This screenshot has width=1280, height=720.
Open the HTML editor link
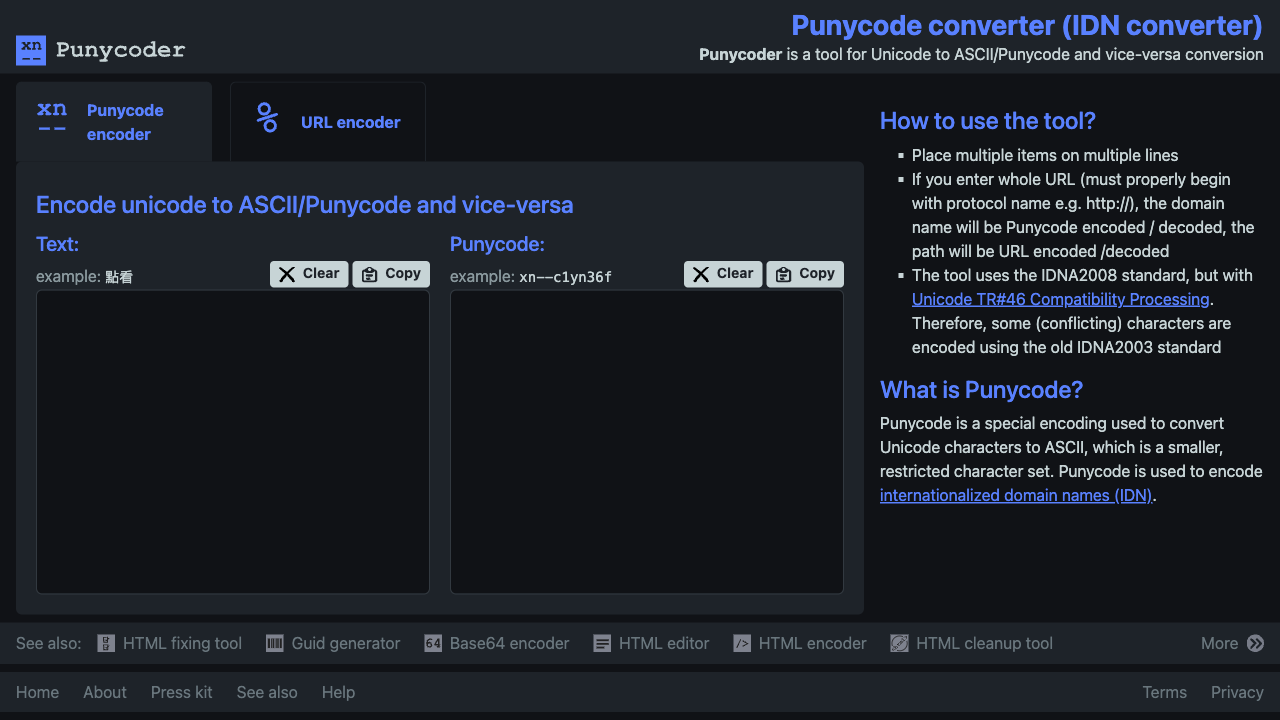point(651,644)
